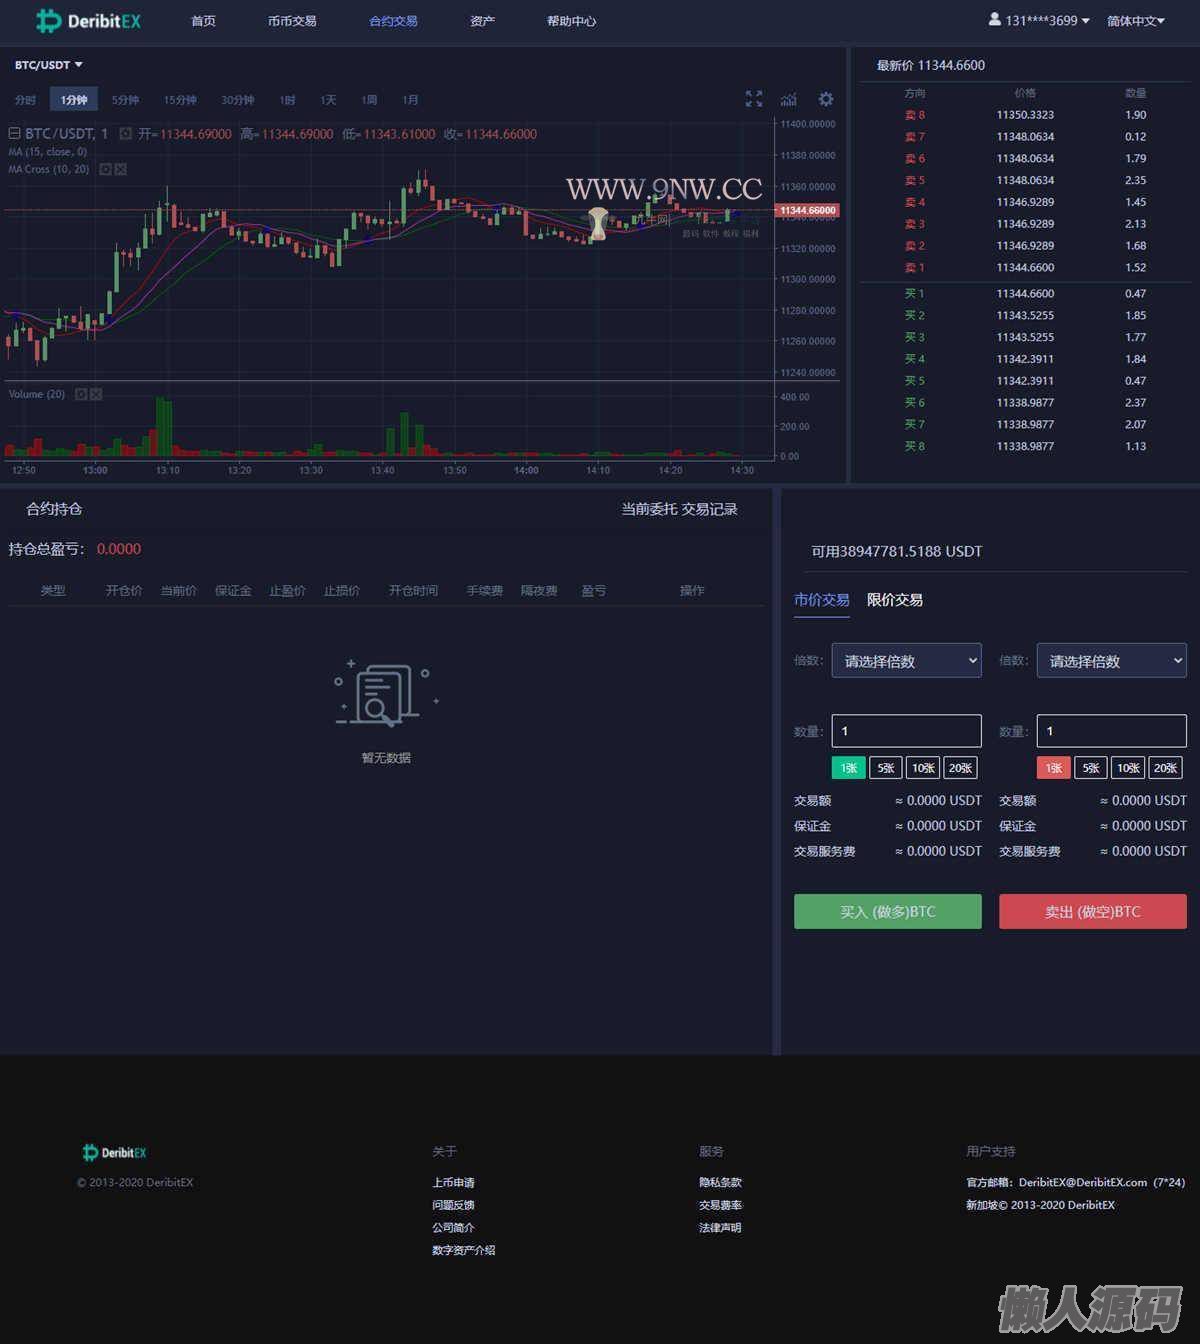Click the footer DeribitEX logo
Image resolution: width=1200 pixels, height=1344 pixels.
coord(114,1152)
